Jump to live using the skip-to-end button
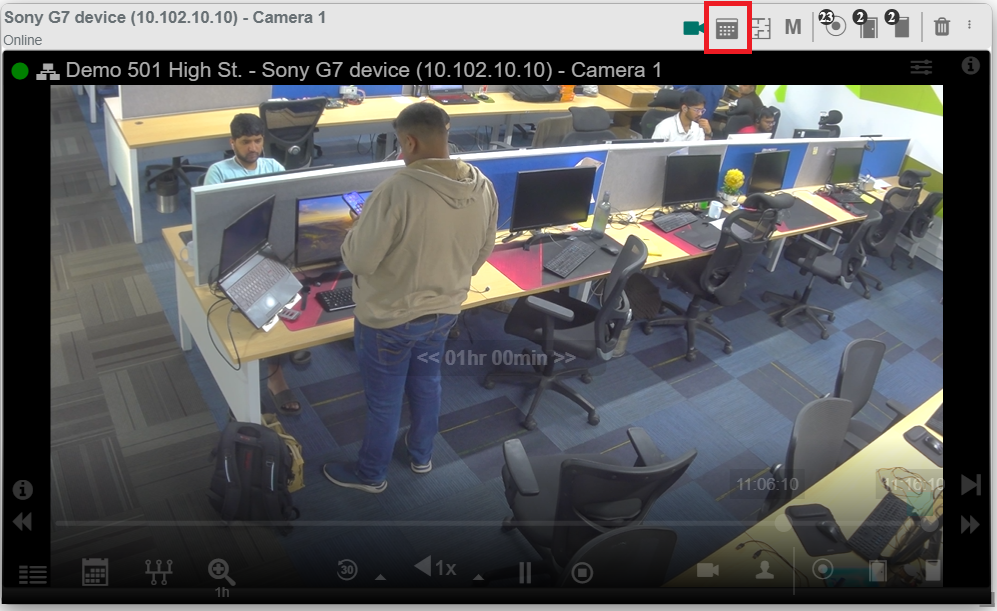 tap(970, 485)
